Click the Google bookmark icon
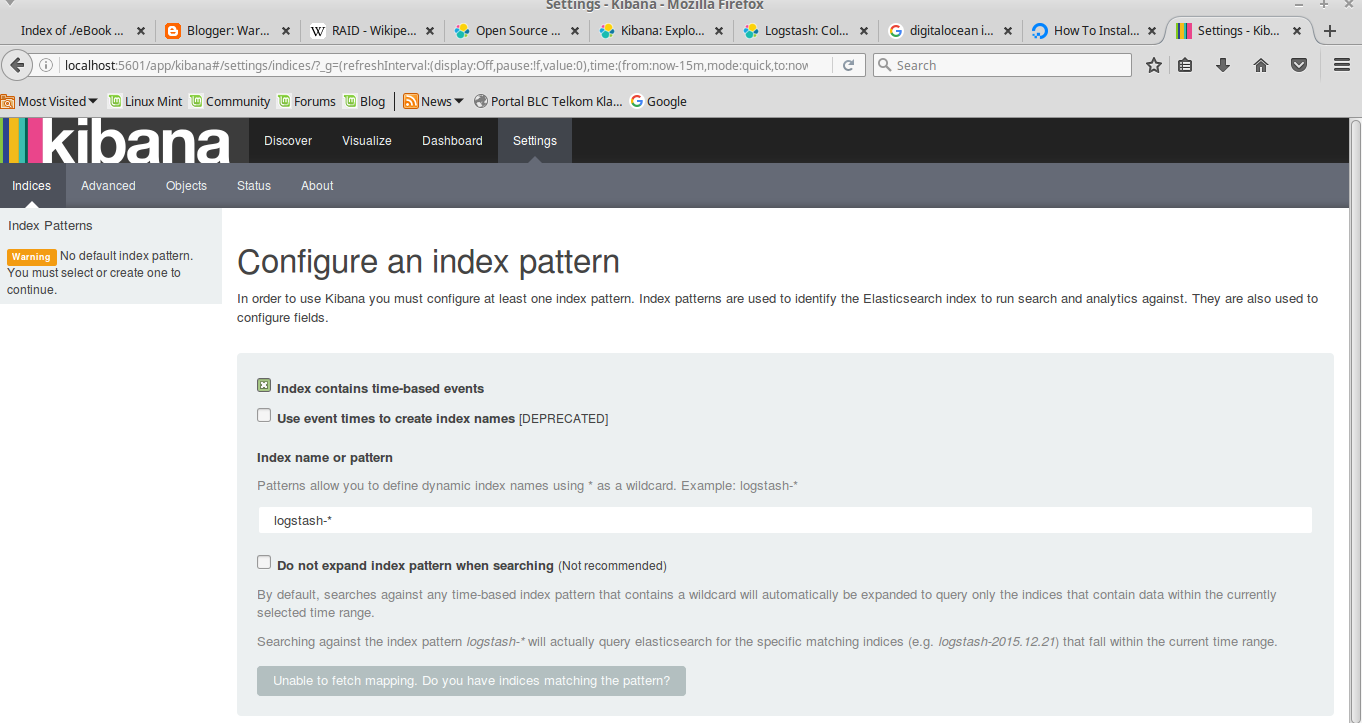Image resolution: width=1362 pixels, height=723 pixels. pos(636,101)
